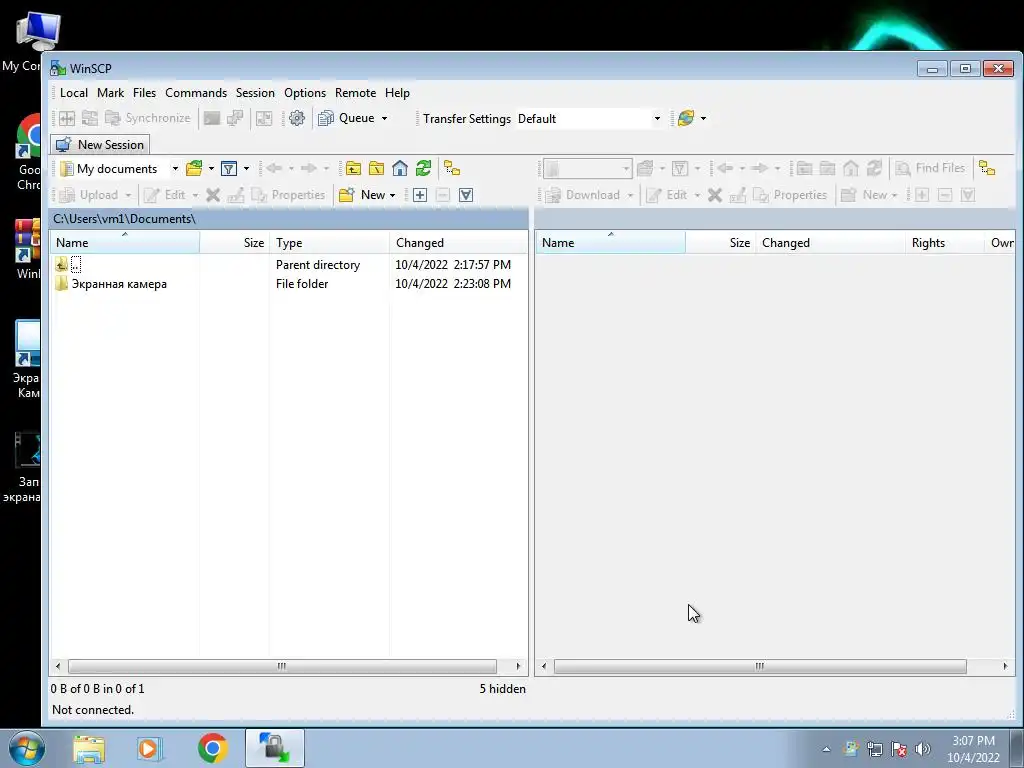This screenshot has width=1024, height=768.
Task: Expand the arrow beside the globe icon
Action: 703,118
